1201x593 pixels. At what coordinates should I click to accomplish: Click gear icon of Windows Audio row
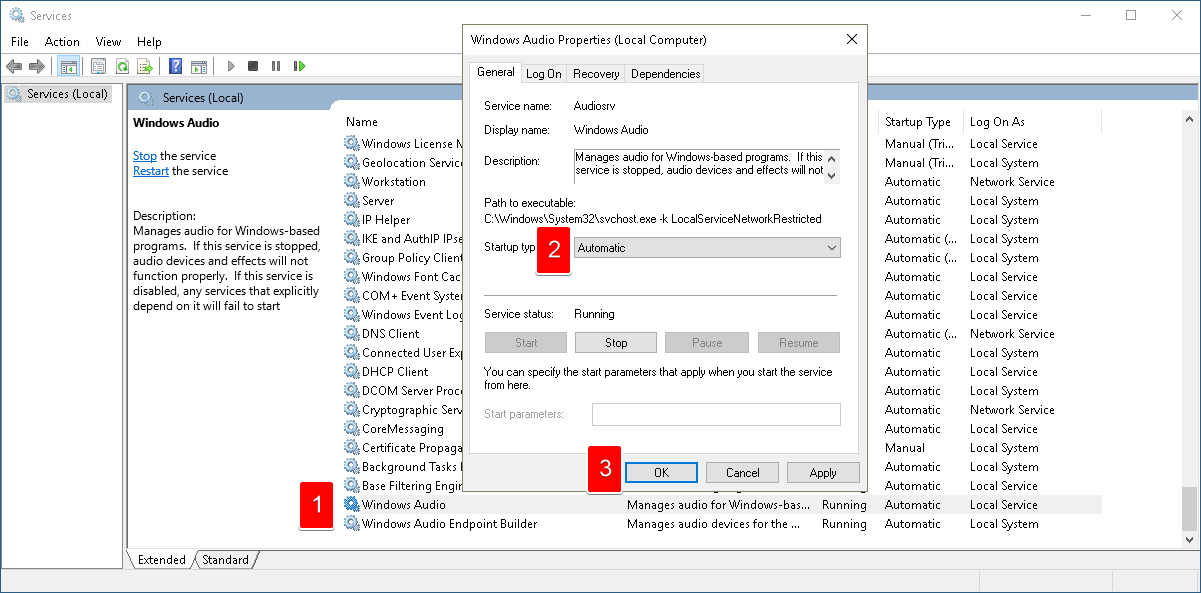tap(351, 505)
